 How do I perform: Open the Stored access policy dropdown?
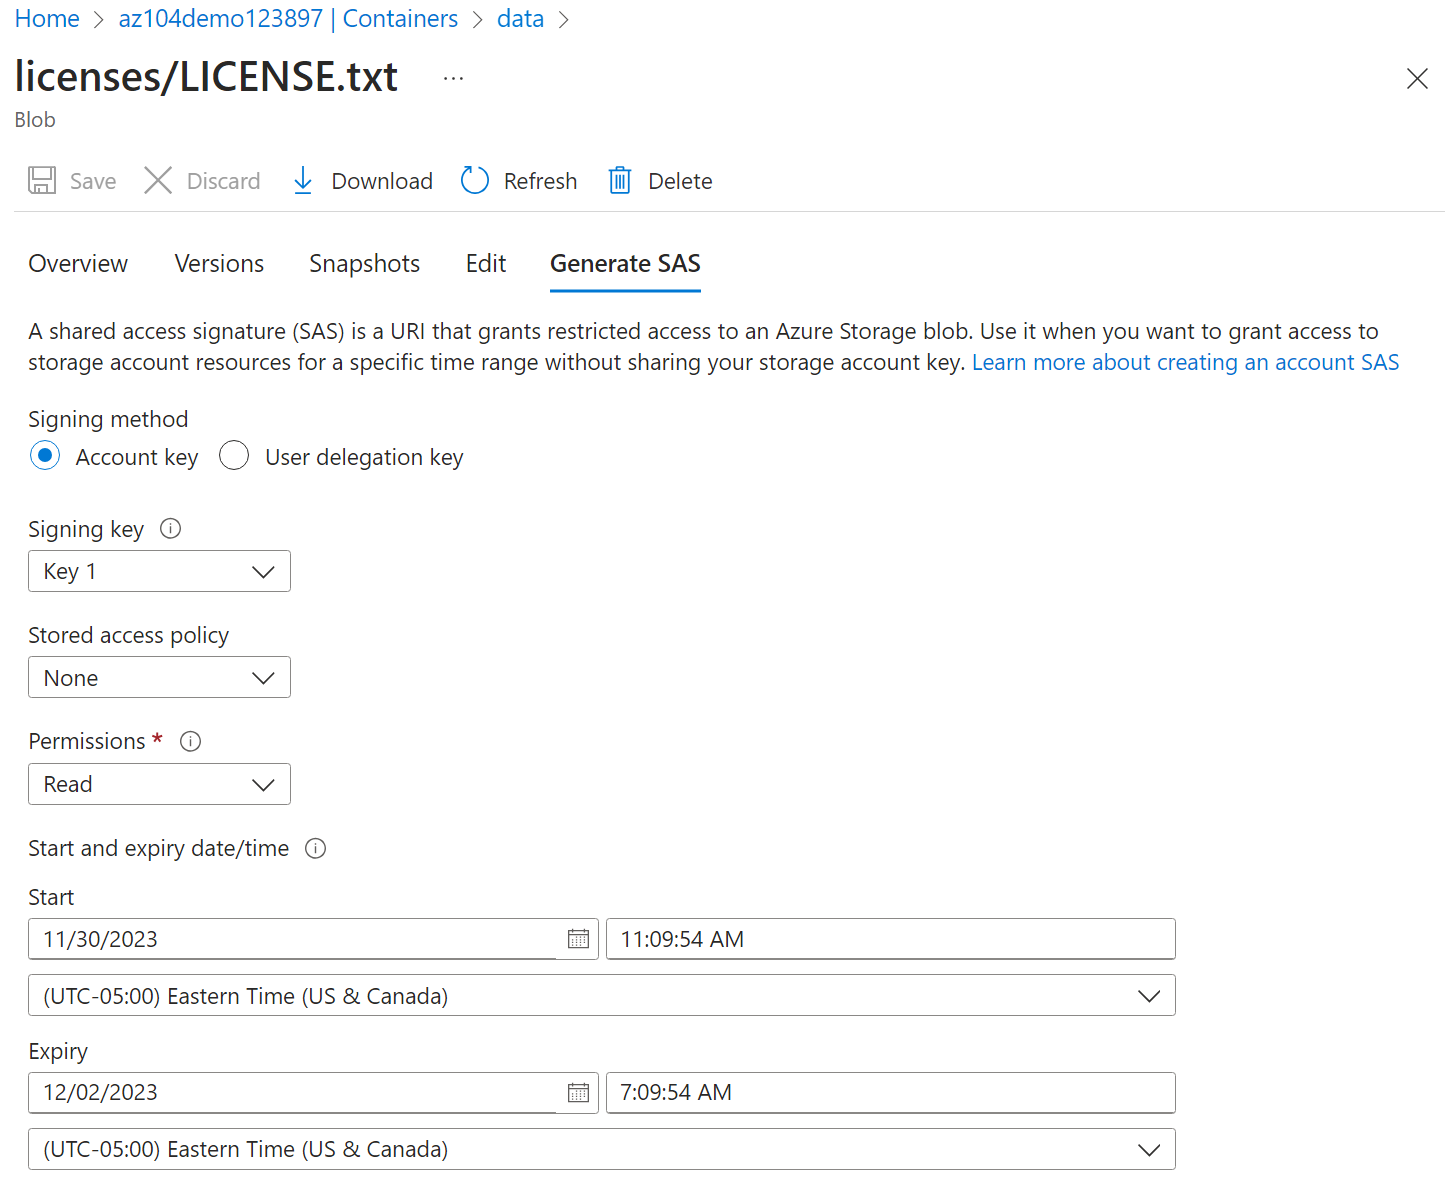pos(159,678)
